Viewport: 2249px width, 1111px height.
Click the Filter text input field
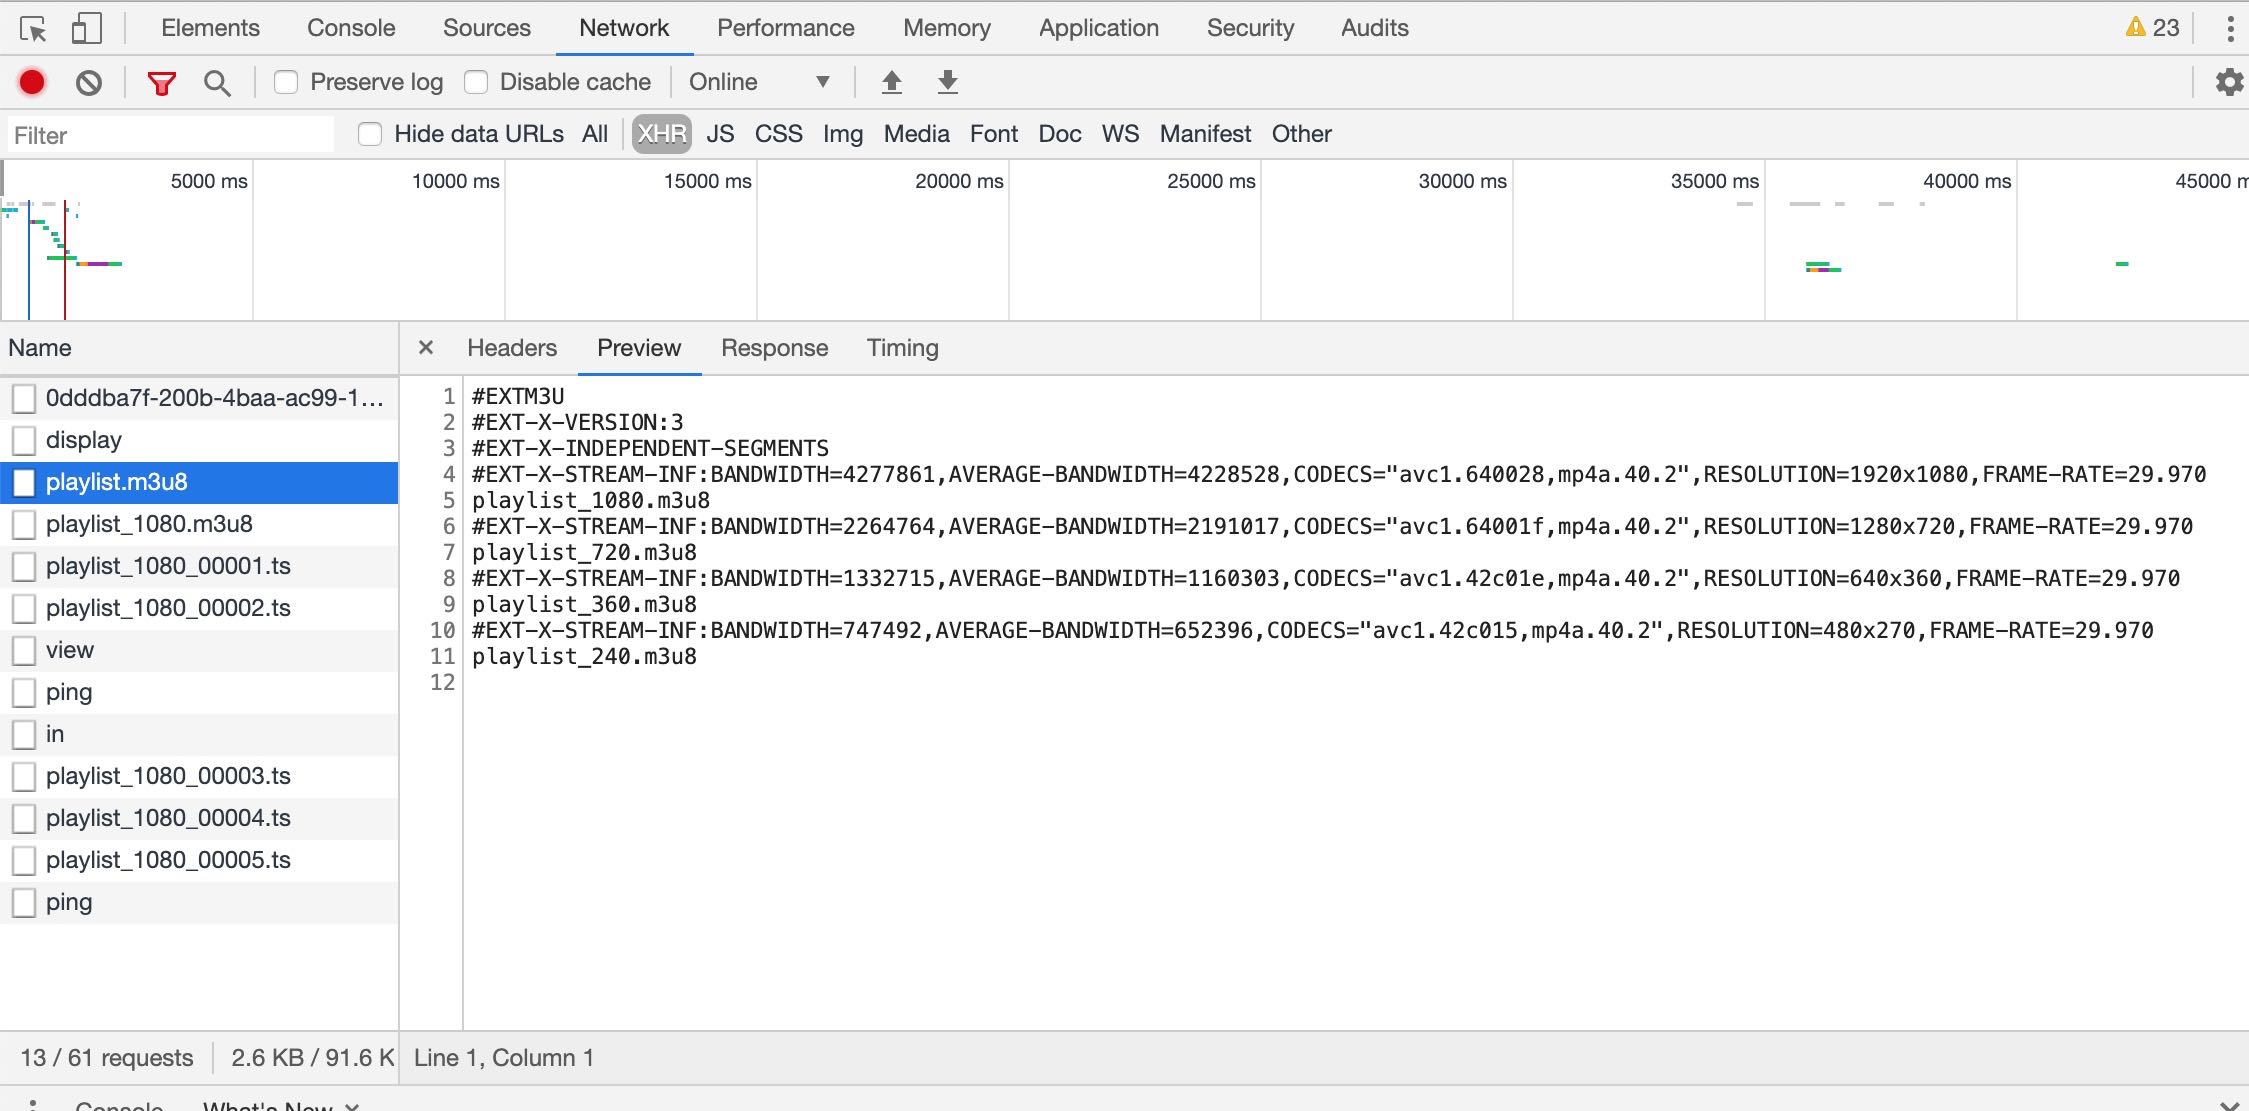[170, 135]
